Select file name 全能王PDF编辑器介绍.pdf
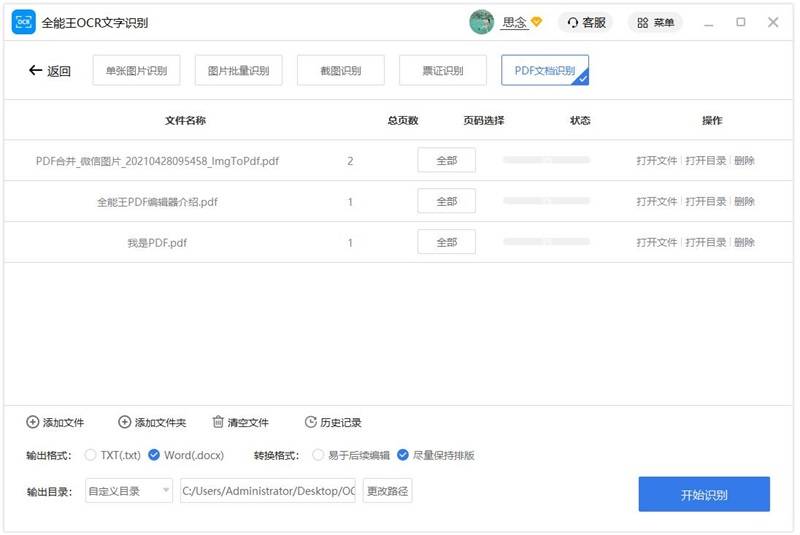 pyautogui.click(x=157, y=202)
